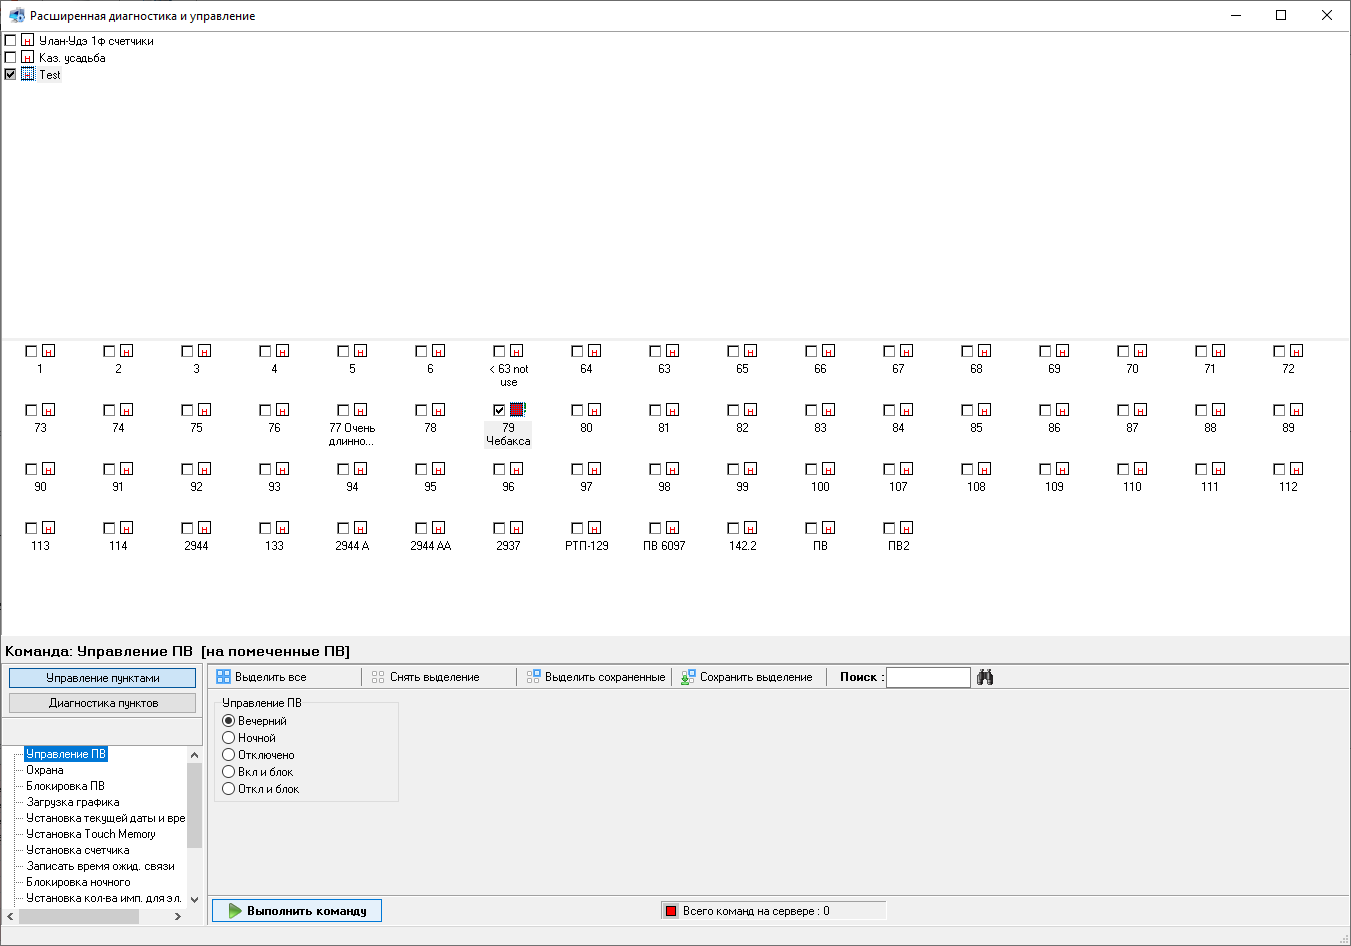1351x946 pixels.
Task: Click the icon of point РТП-129
Action: click(595, 528)
